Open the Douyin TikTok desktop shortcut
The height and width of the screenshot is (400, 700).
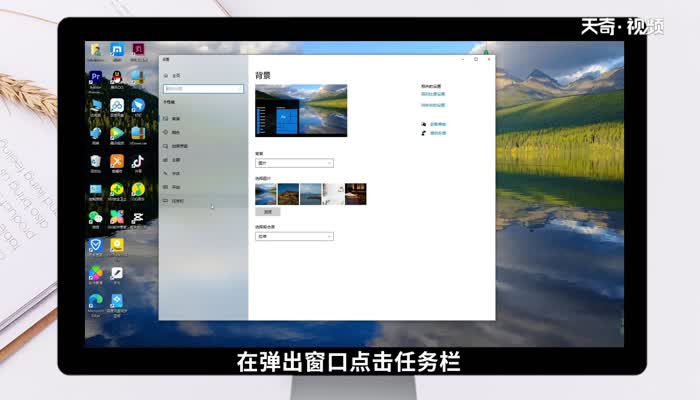pos(138,162)
